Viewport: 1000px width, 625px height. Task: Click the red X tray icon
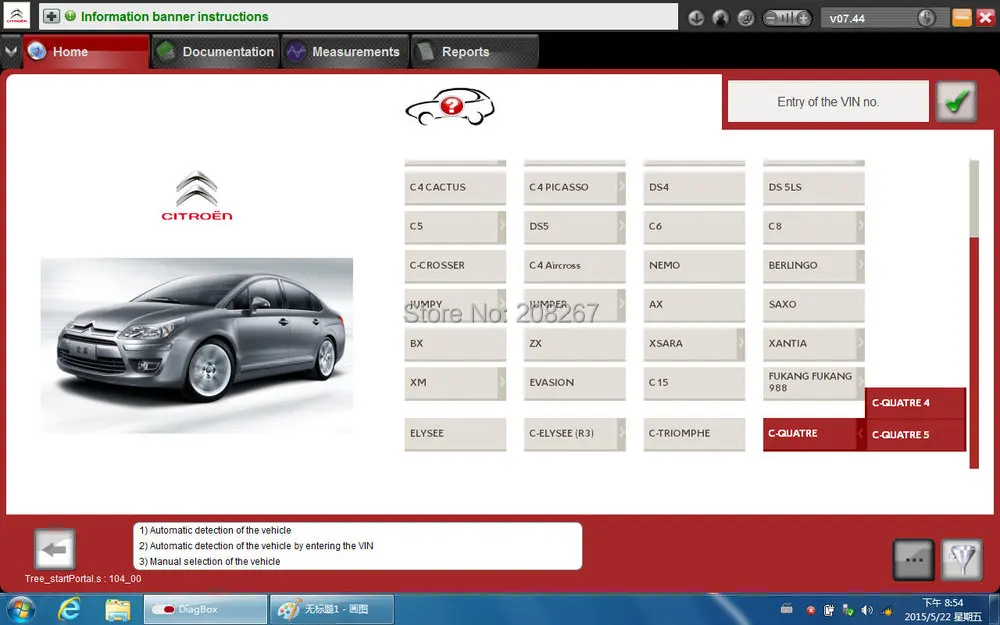tap(811, 610)
